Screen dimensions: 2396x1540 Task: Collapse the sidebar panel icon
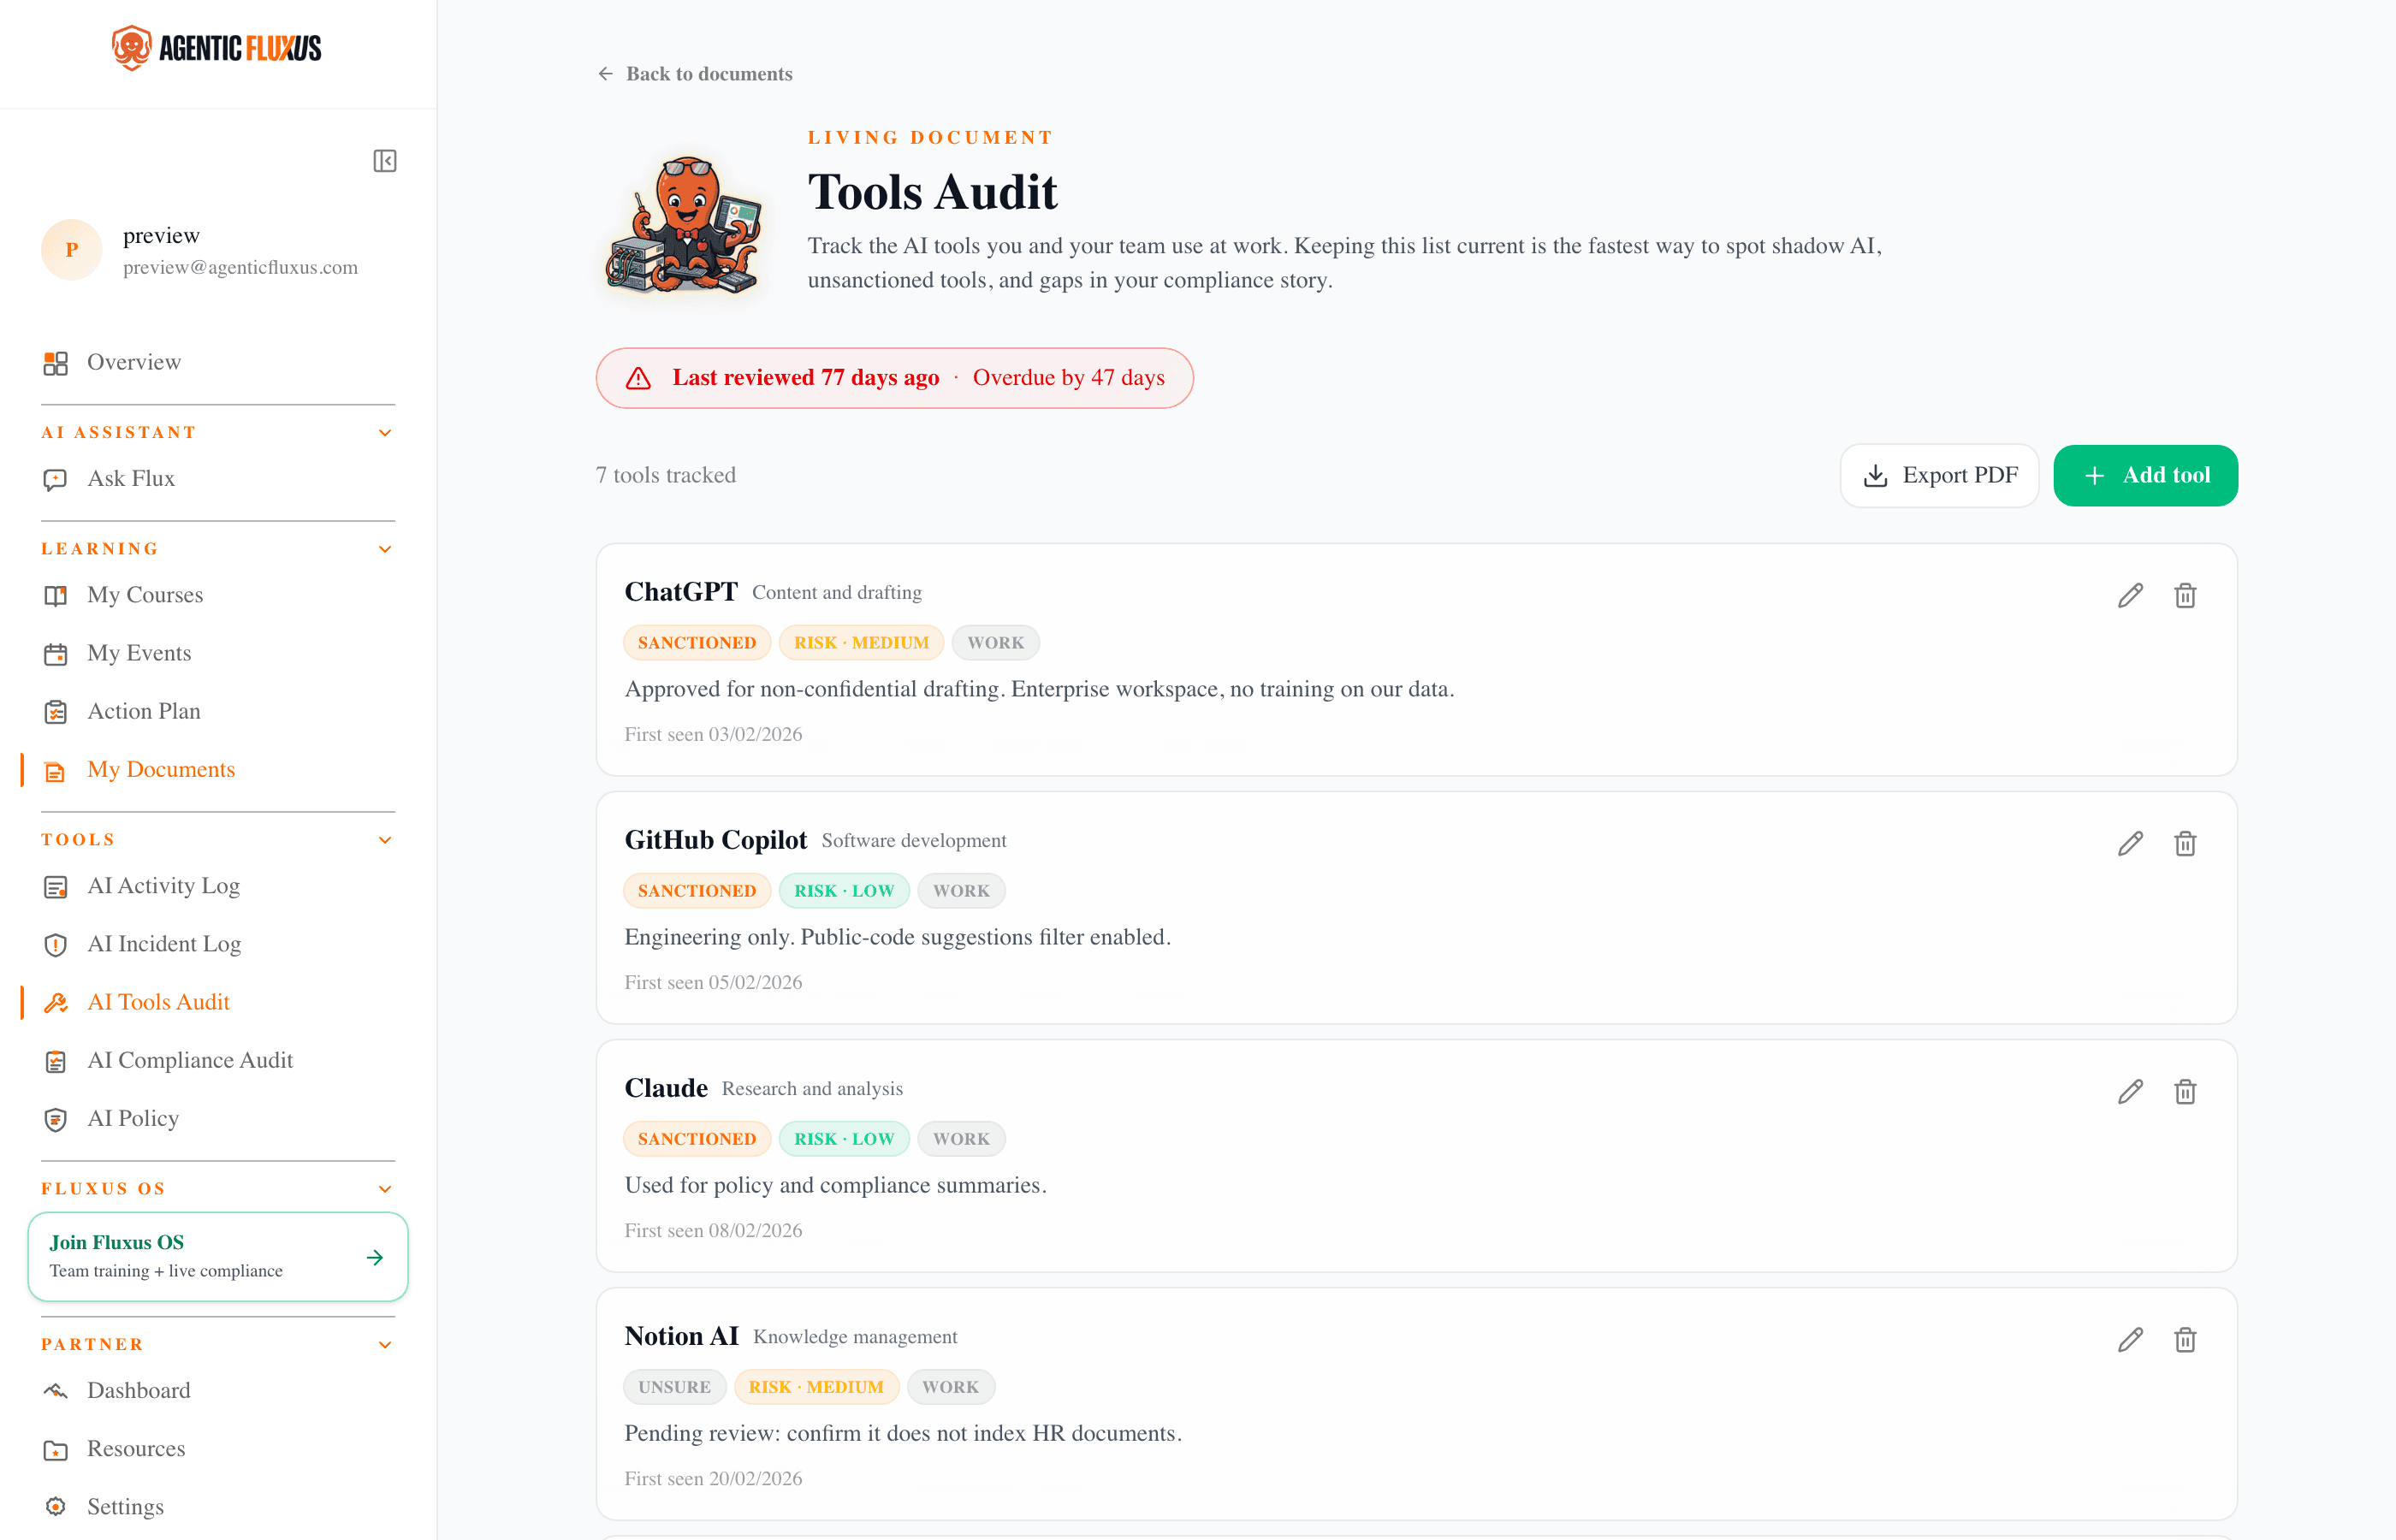385,161
